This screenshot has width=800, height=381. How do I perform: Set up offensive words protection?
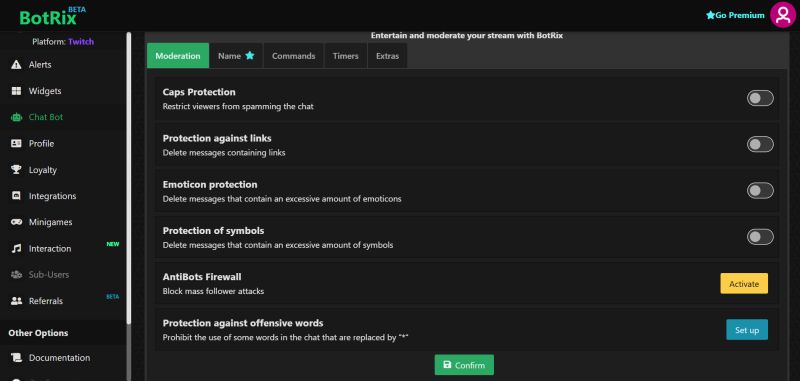pos(747,330)
